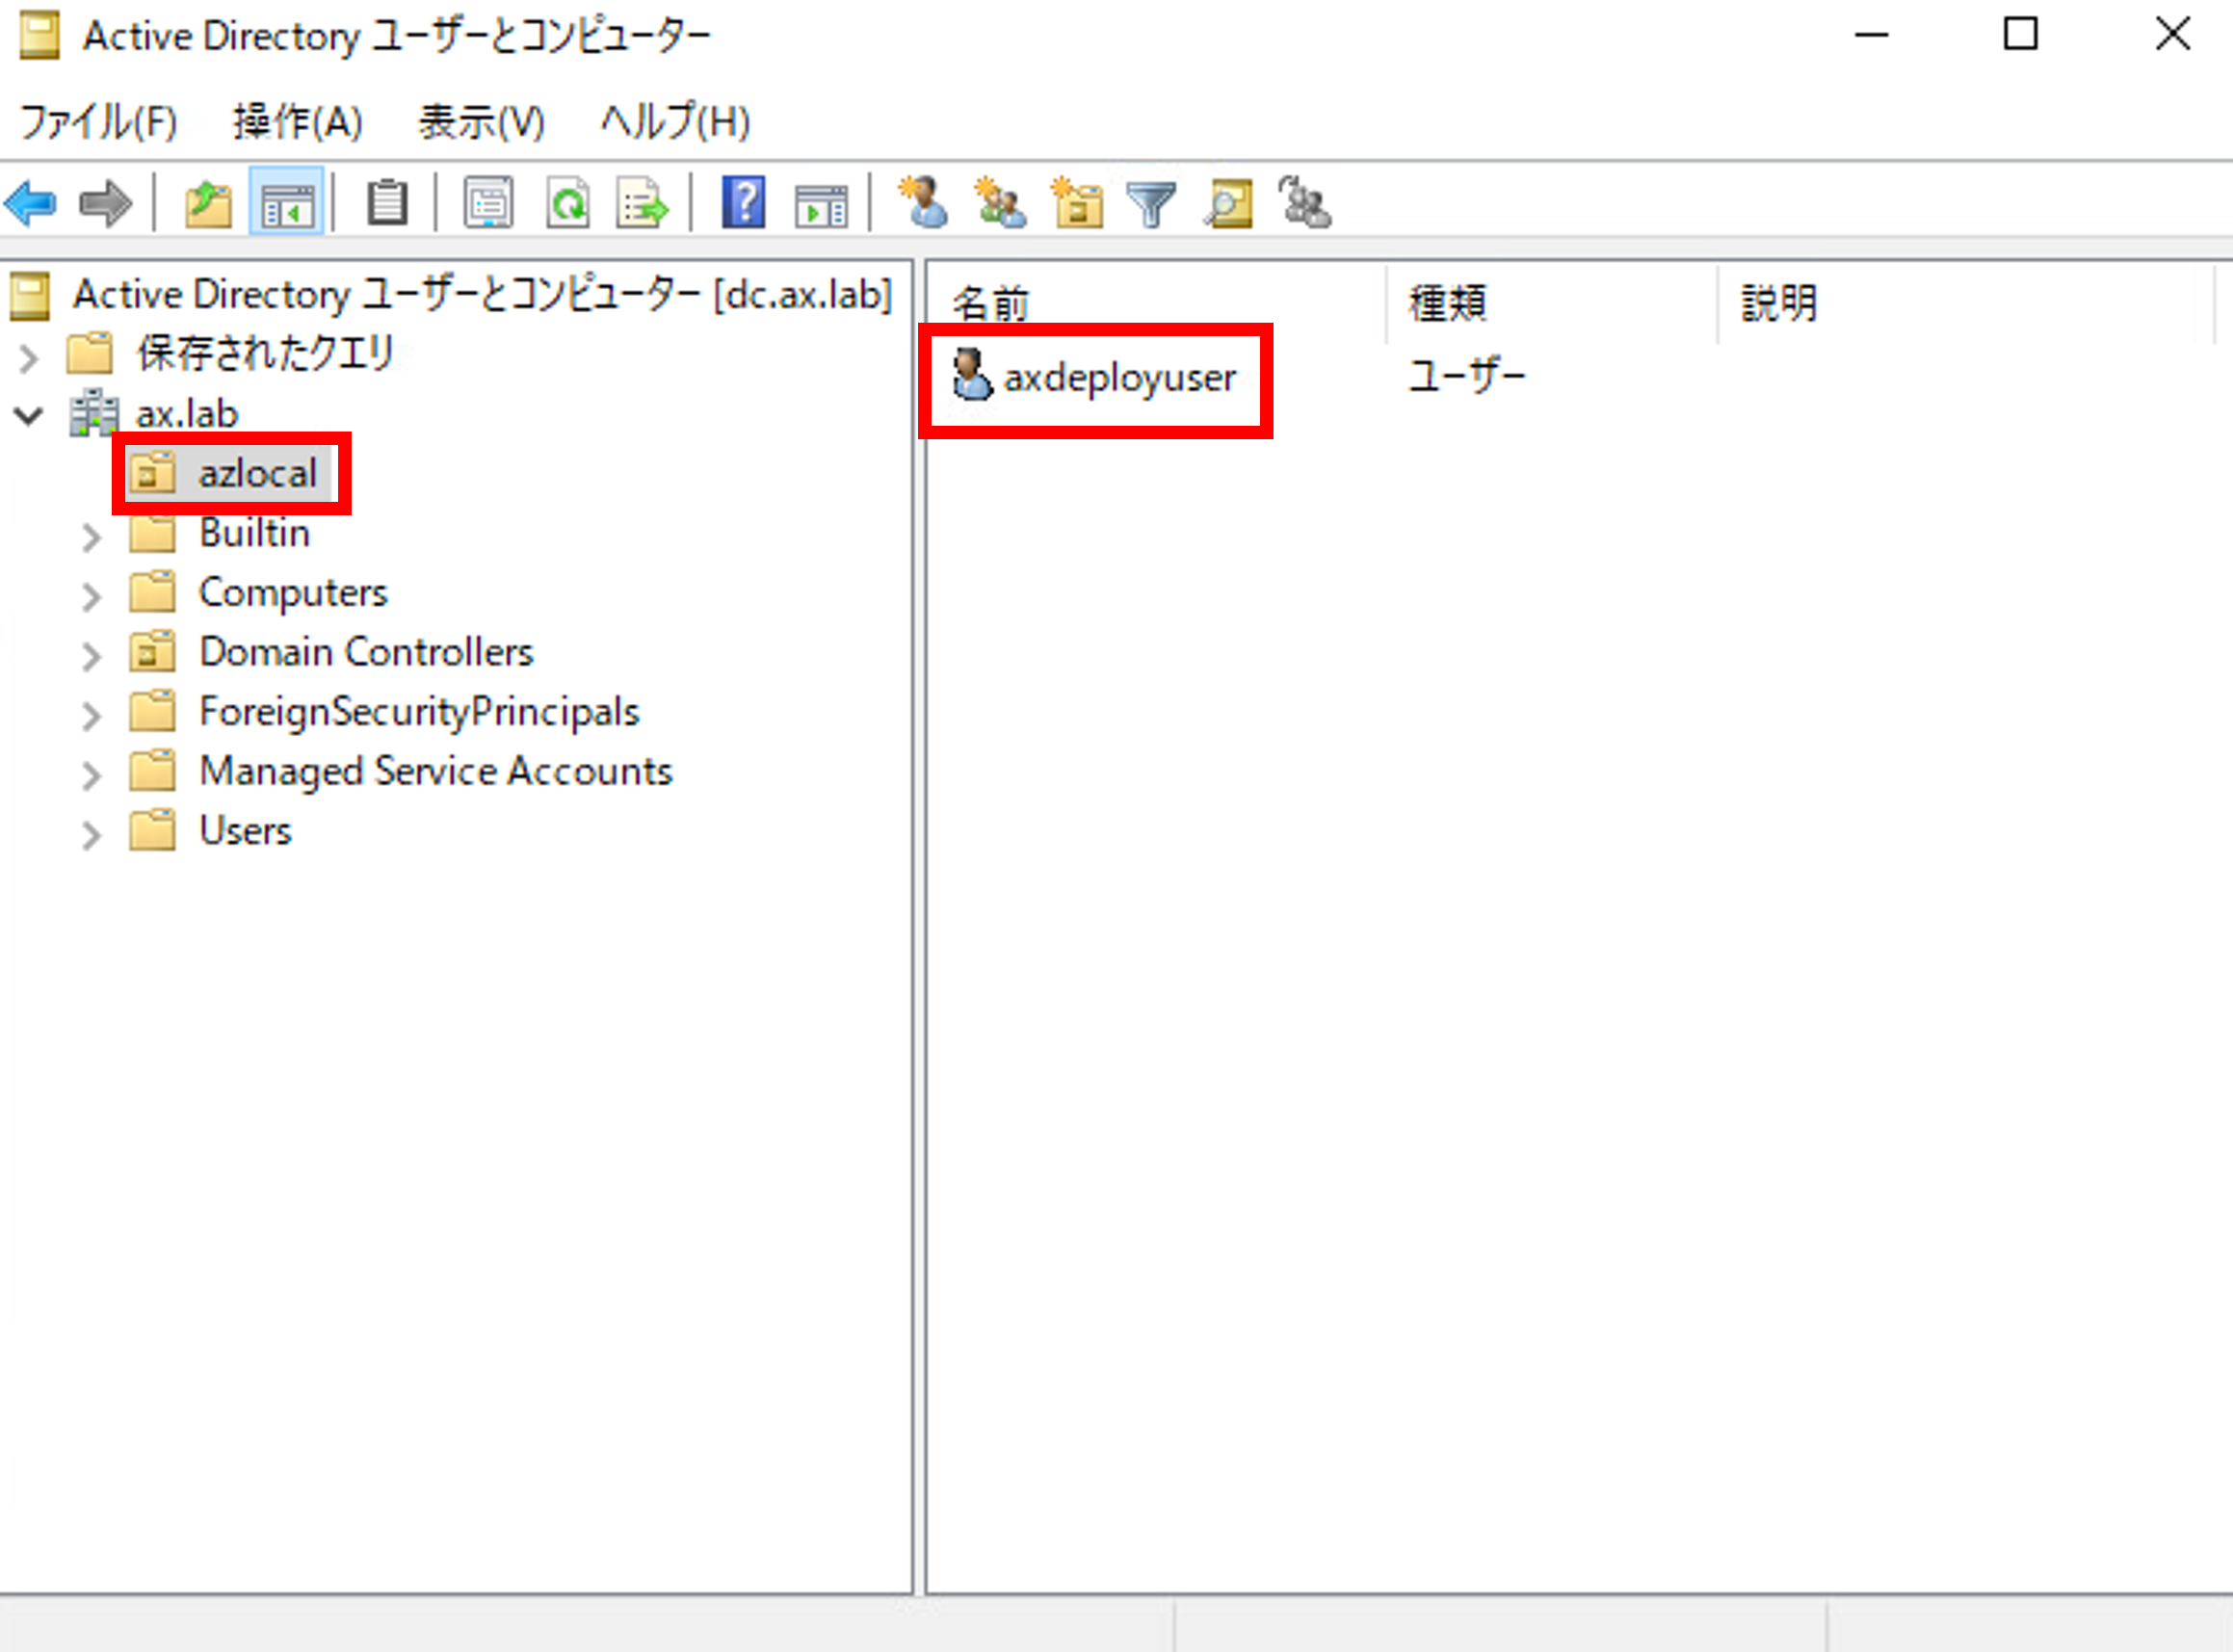The height and width of the screenshot is (1652, 2233).
Task: Toggle the show/hide action pane icon
Action: (x=821, y=204)
